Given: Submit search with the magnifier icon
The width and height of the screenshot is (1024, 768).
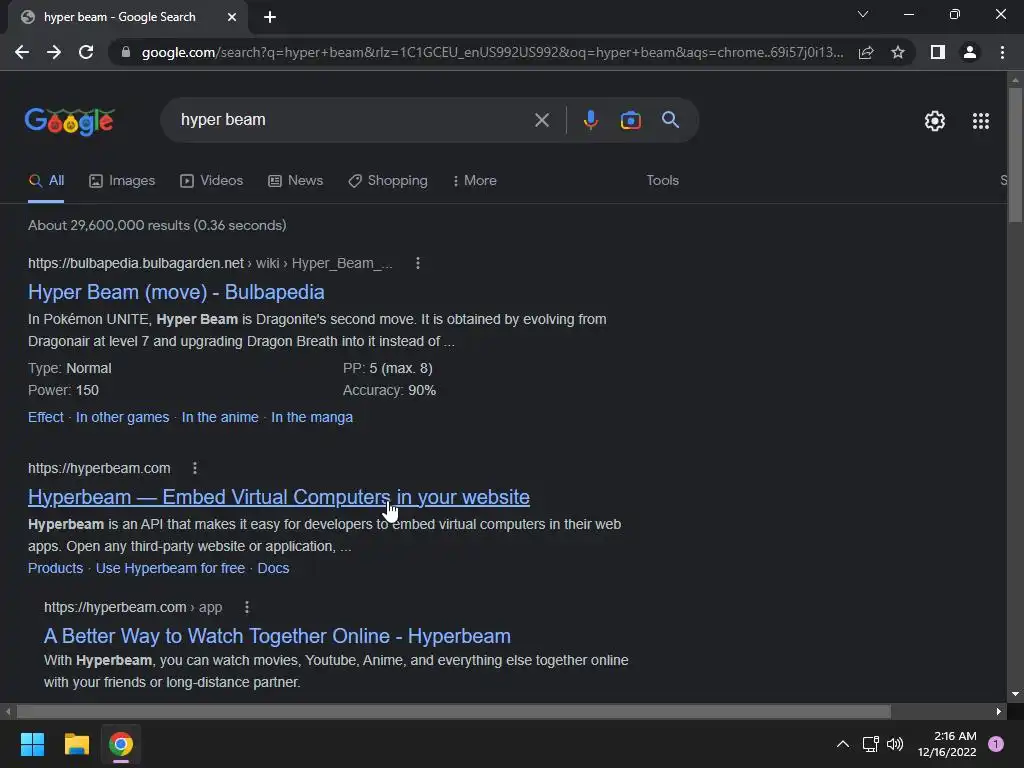Looking at the screenshot, I should [670, 120].
